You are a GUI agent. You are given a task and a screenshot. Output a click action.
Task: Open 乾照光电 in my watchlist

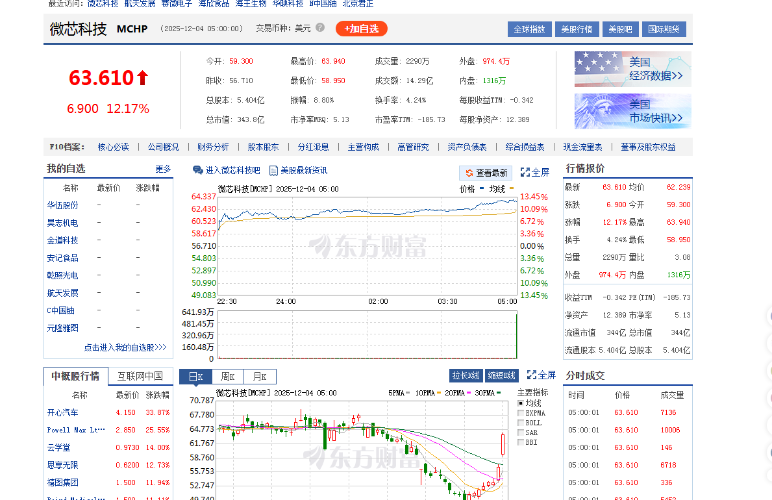(63, 275)
